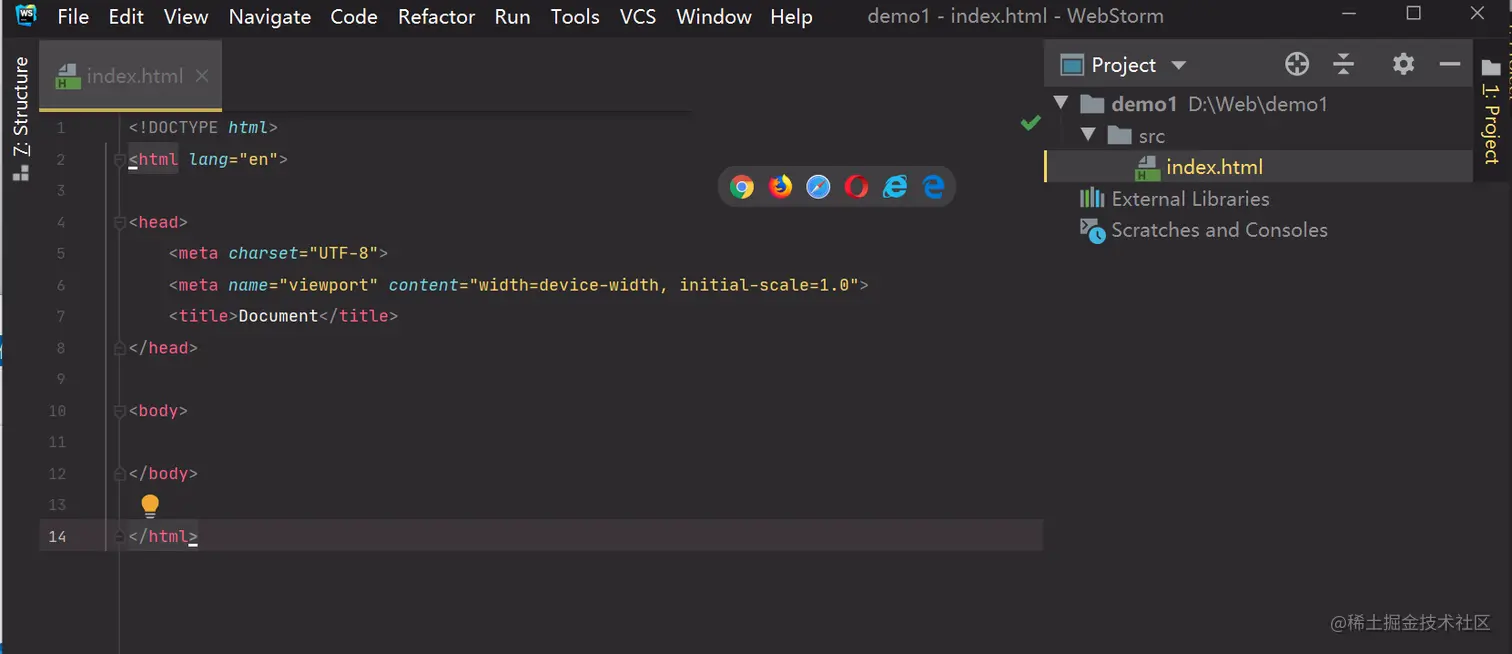Open the Edit menu
Viewport: 1512px width, 654px height.
point(126,17)
